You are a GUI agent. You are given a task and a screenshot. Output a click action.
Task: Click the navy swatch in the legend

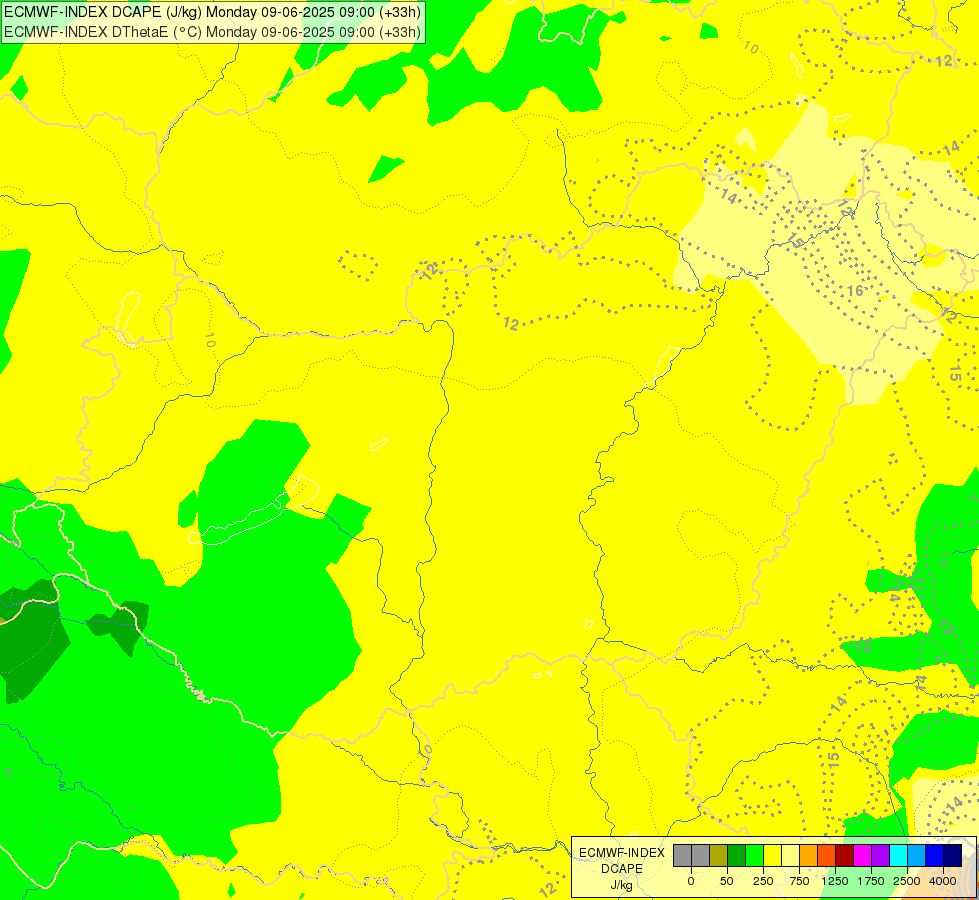[952, 855]
